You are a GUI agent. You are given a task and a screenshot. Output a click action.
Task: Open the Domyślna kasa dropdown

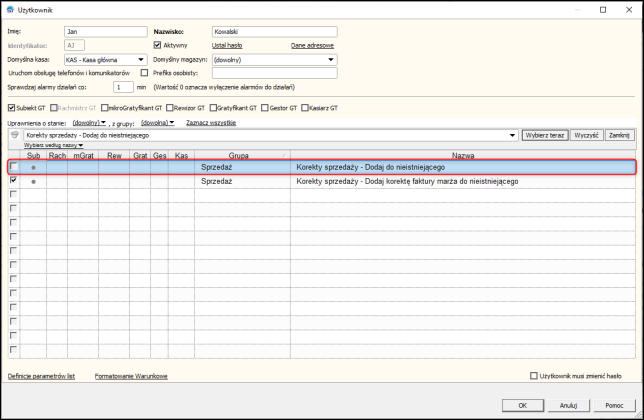click(x=141, y=60)
